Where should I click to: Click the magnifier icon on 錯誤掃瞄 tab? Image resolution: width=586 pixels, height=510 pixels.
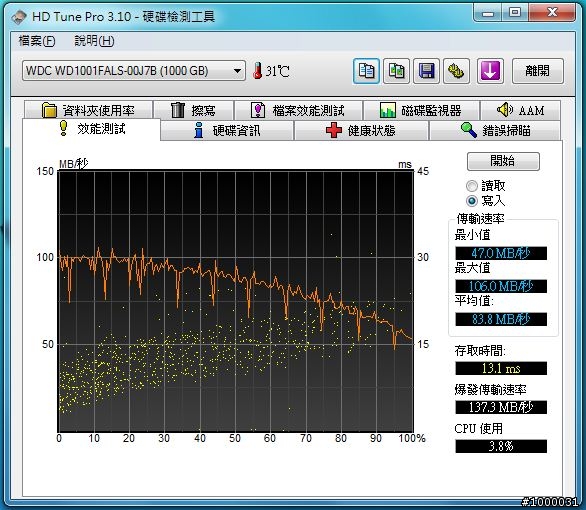click(x=469, y=130)
